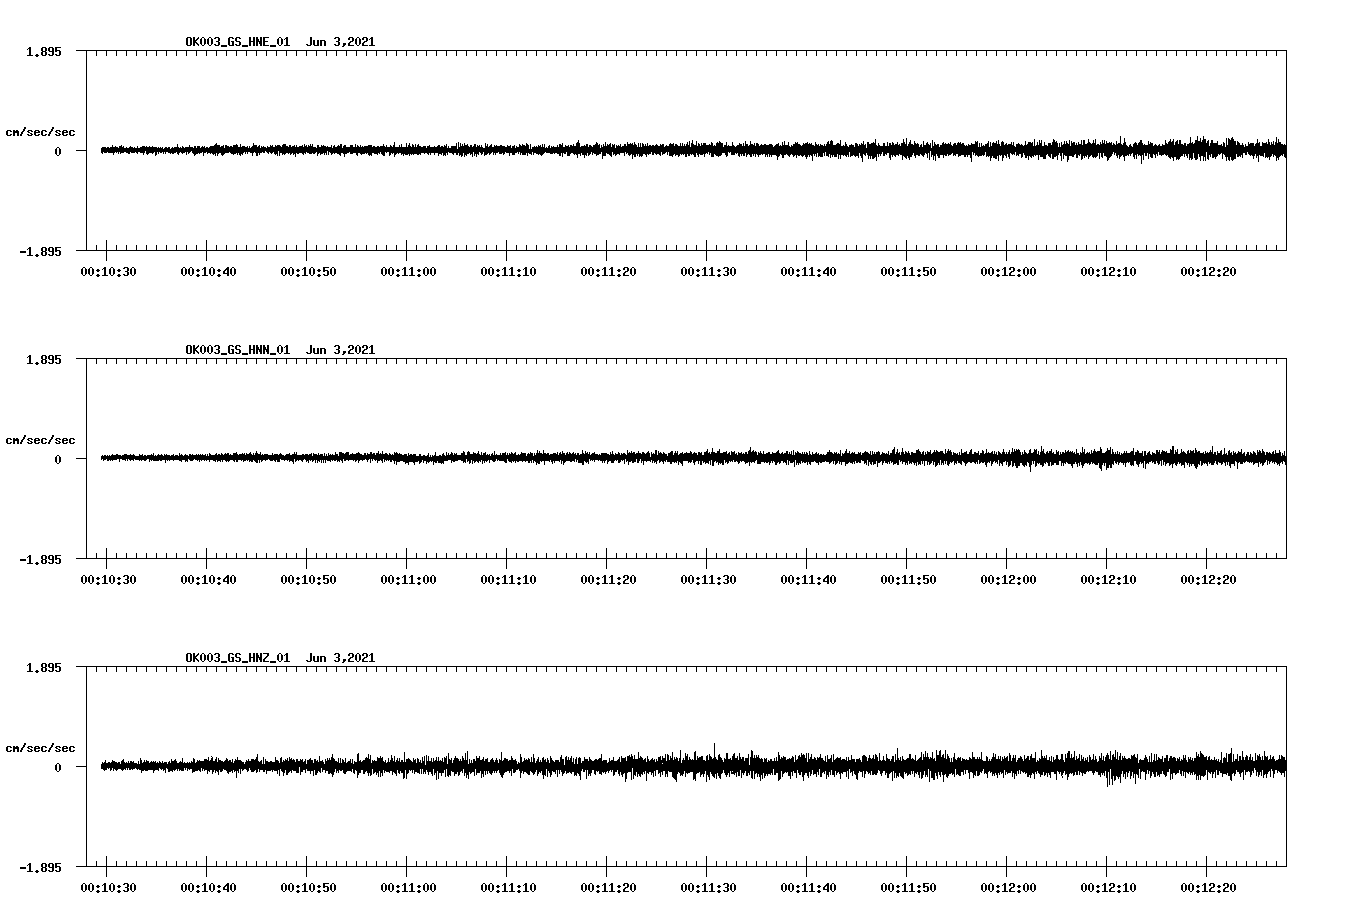
Task: Click the 00:10:30 time label under HNE plot
Action: tap(108, 272)
